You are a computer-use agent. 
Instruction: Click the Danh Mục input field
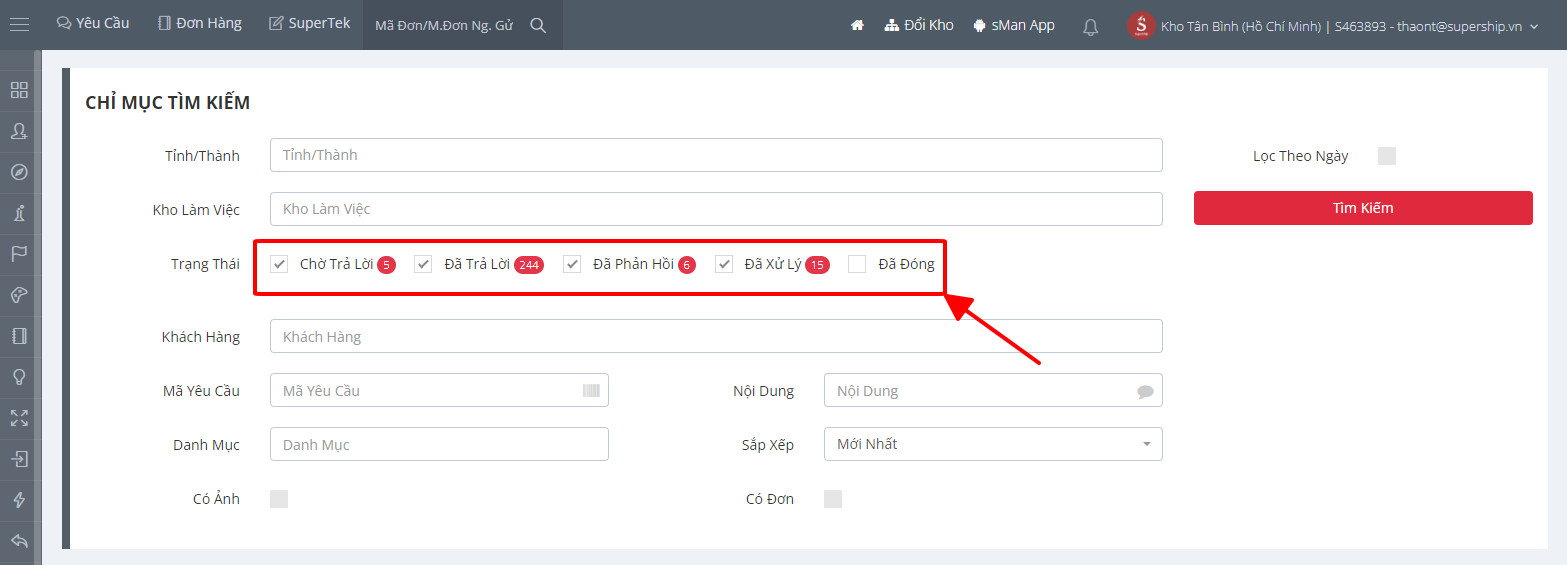pyautogui.click(x=439, y=444)
